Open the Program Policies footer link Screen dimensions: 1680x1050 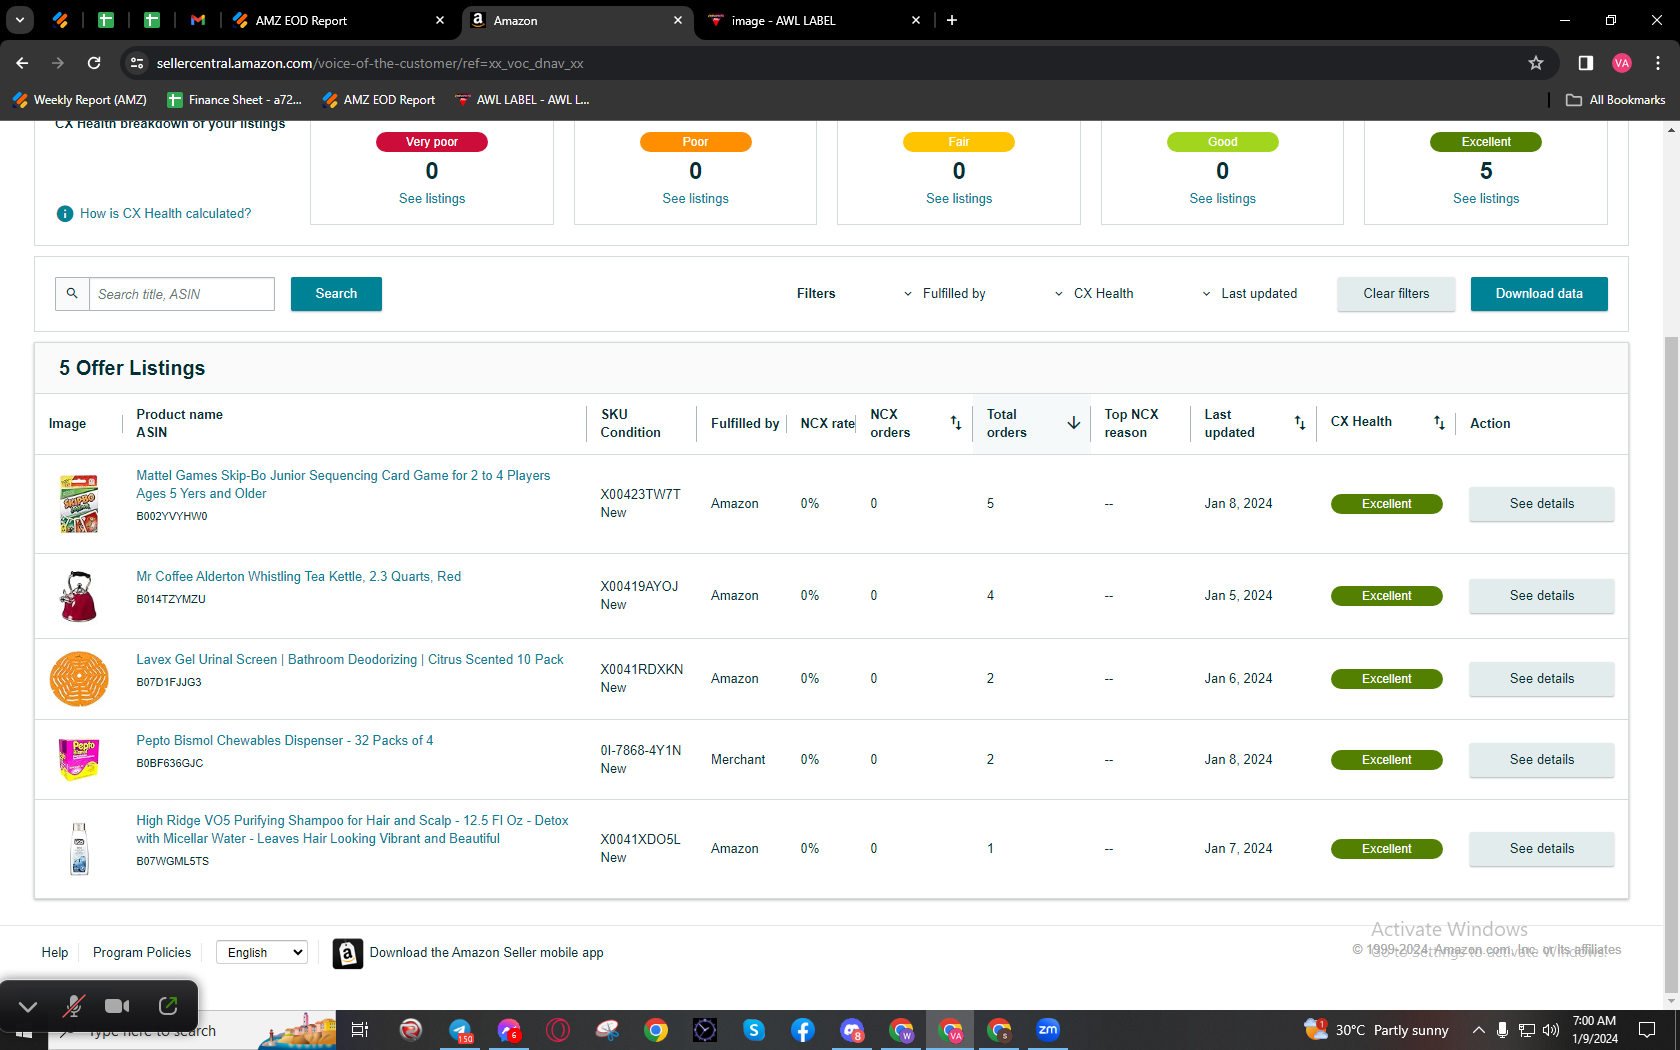142,953
